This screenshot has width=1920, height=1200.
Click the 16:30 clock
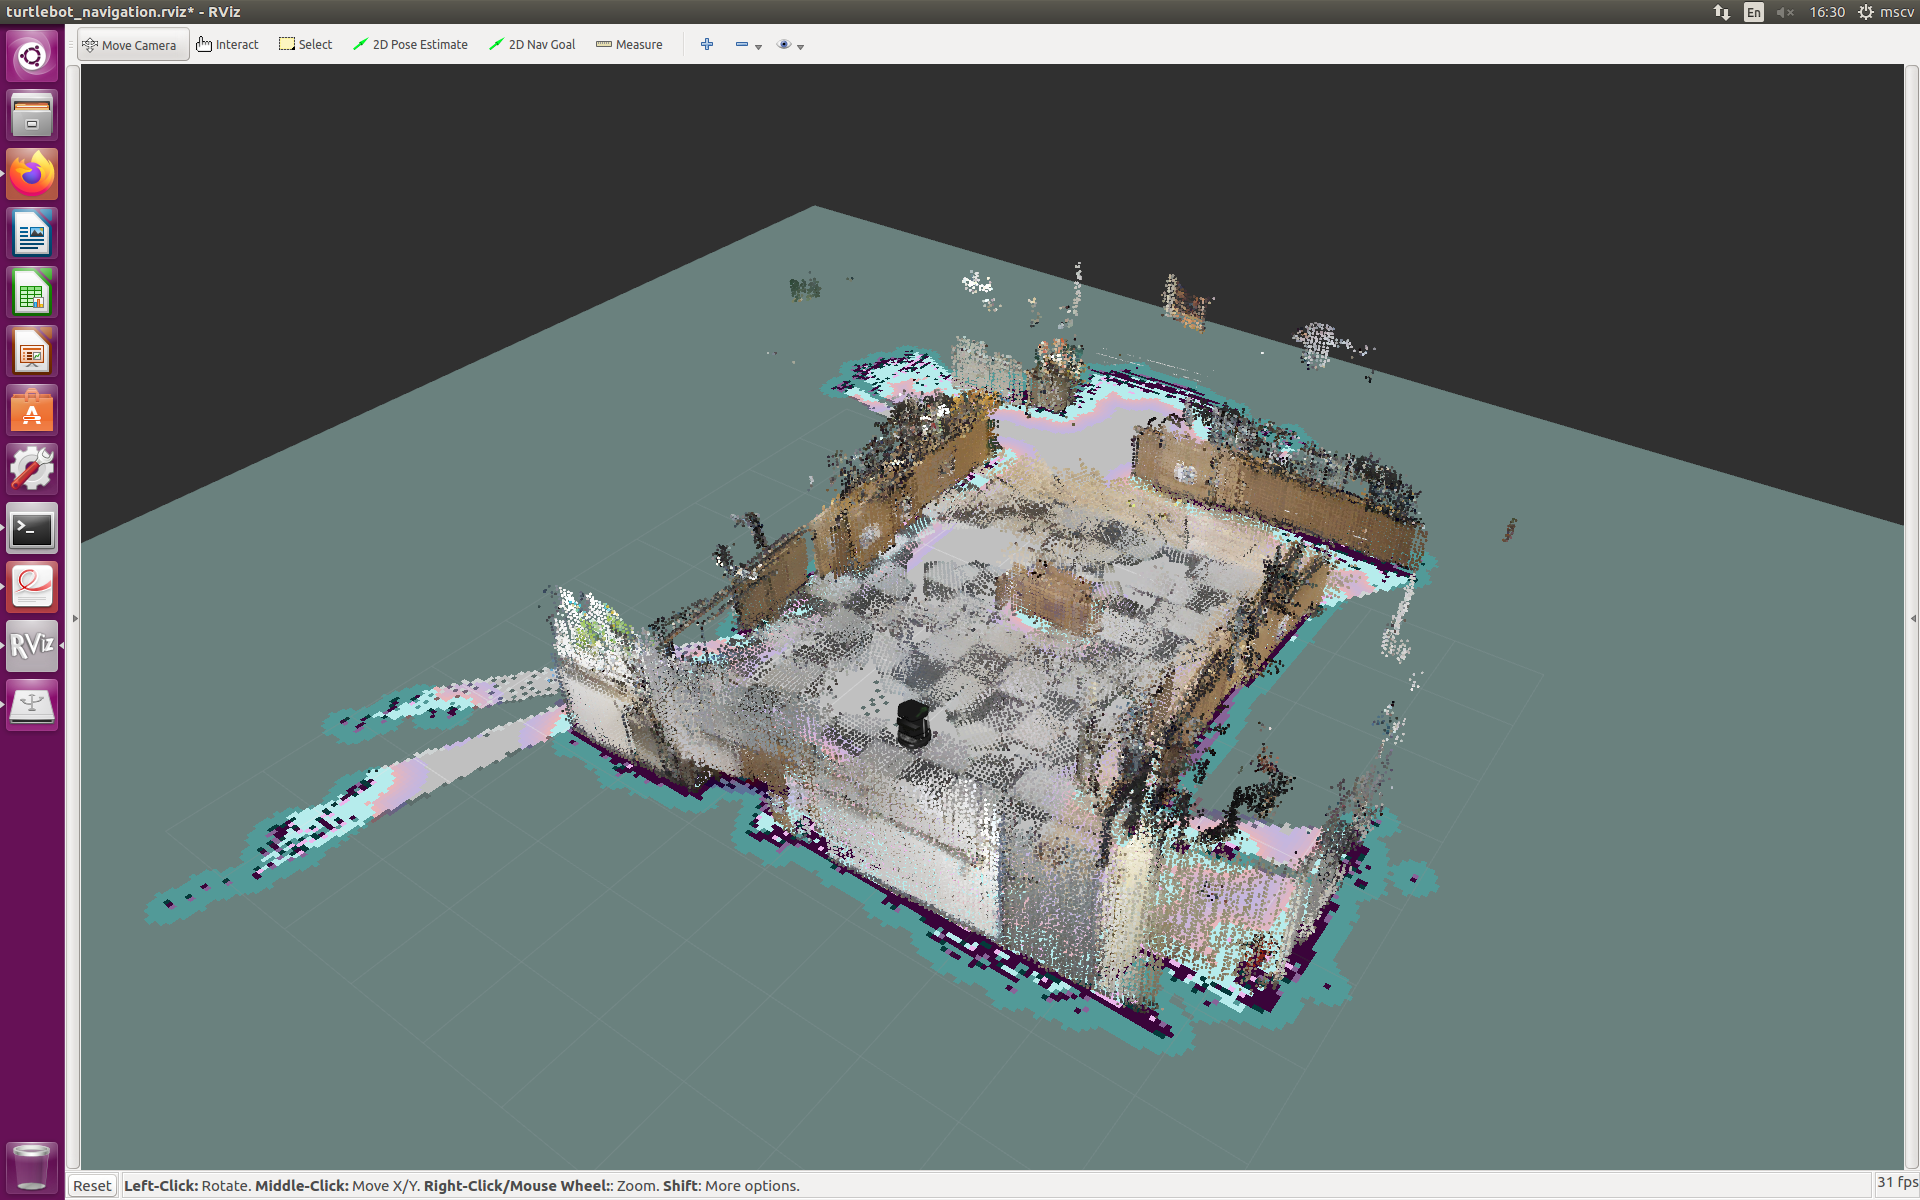pos(1826,12)
